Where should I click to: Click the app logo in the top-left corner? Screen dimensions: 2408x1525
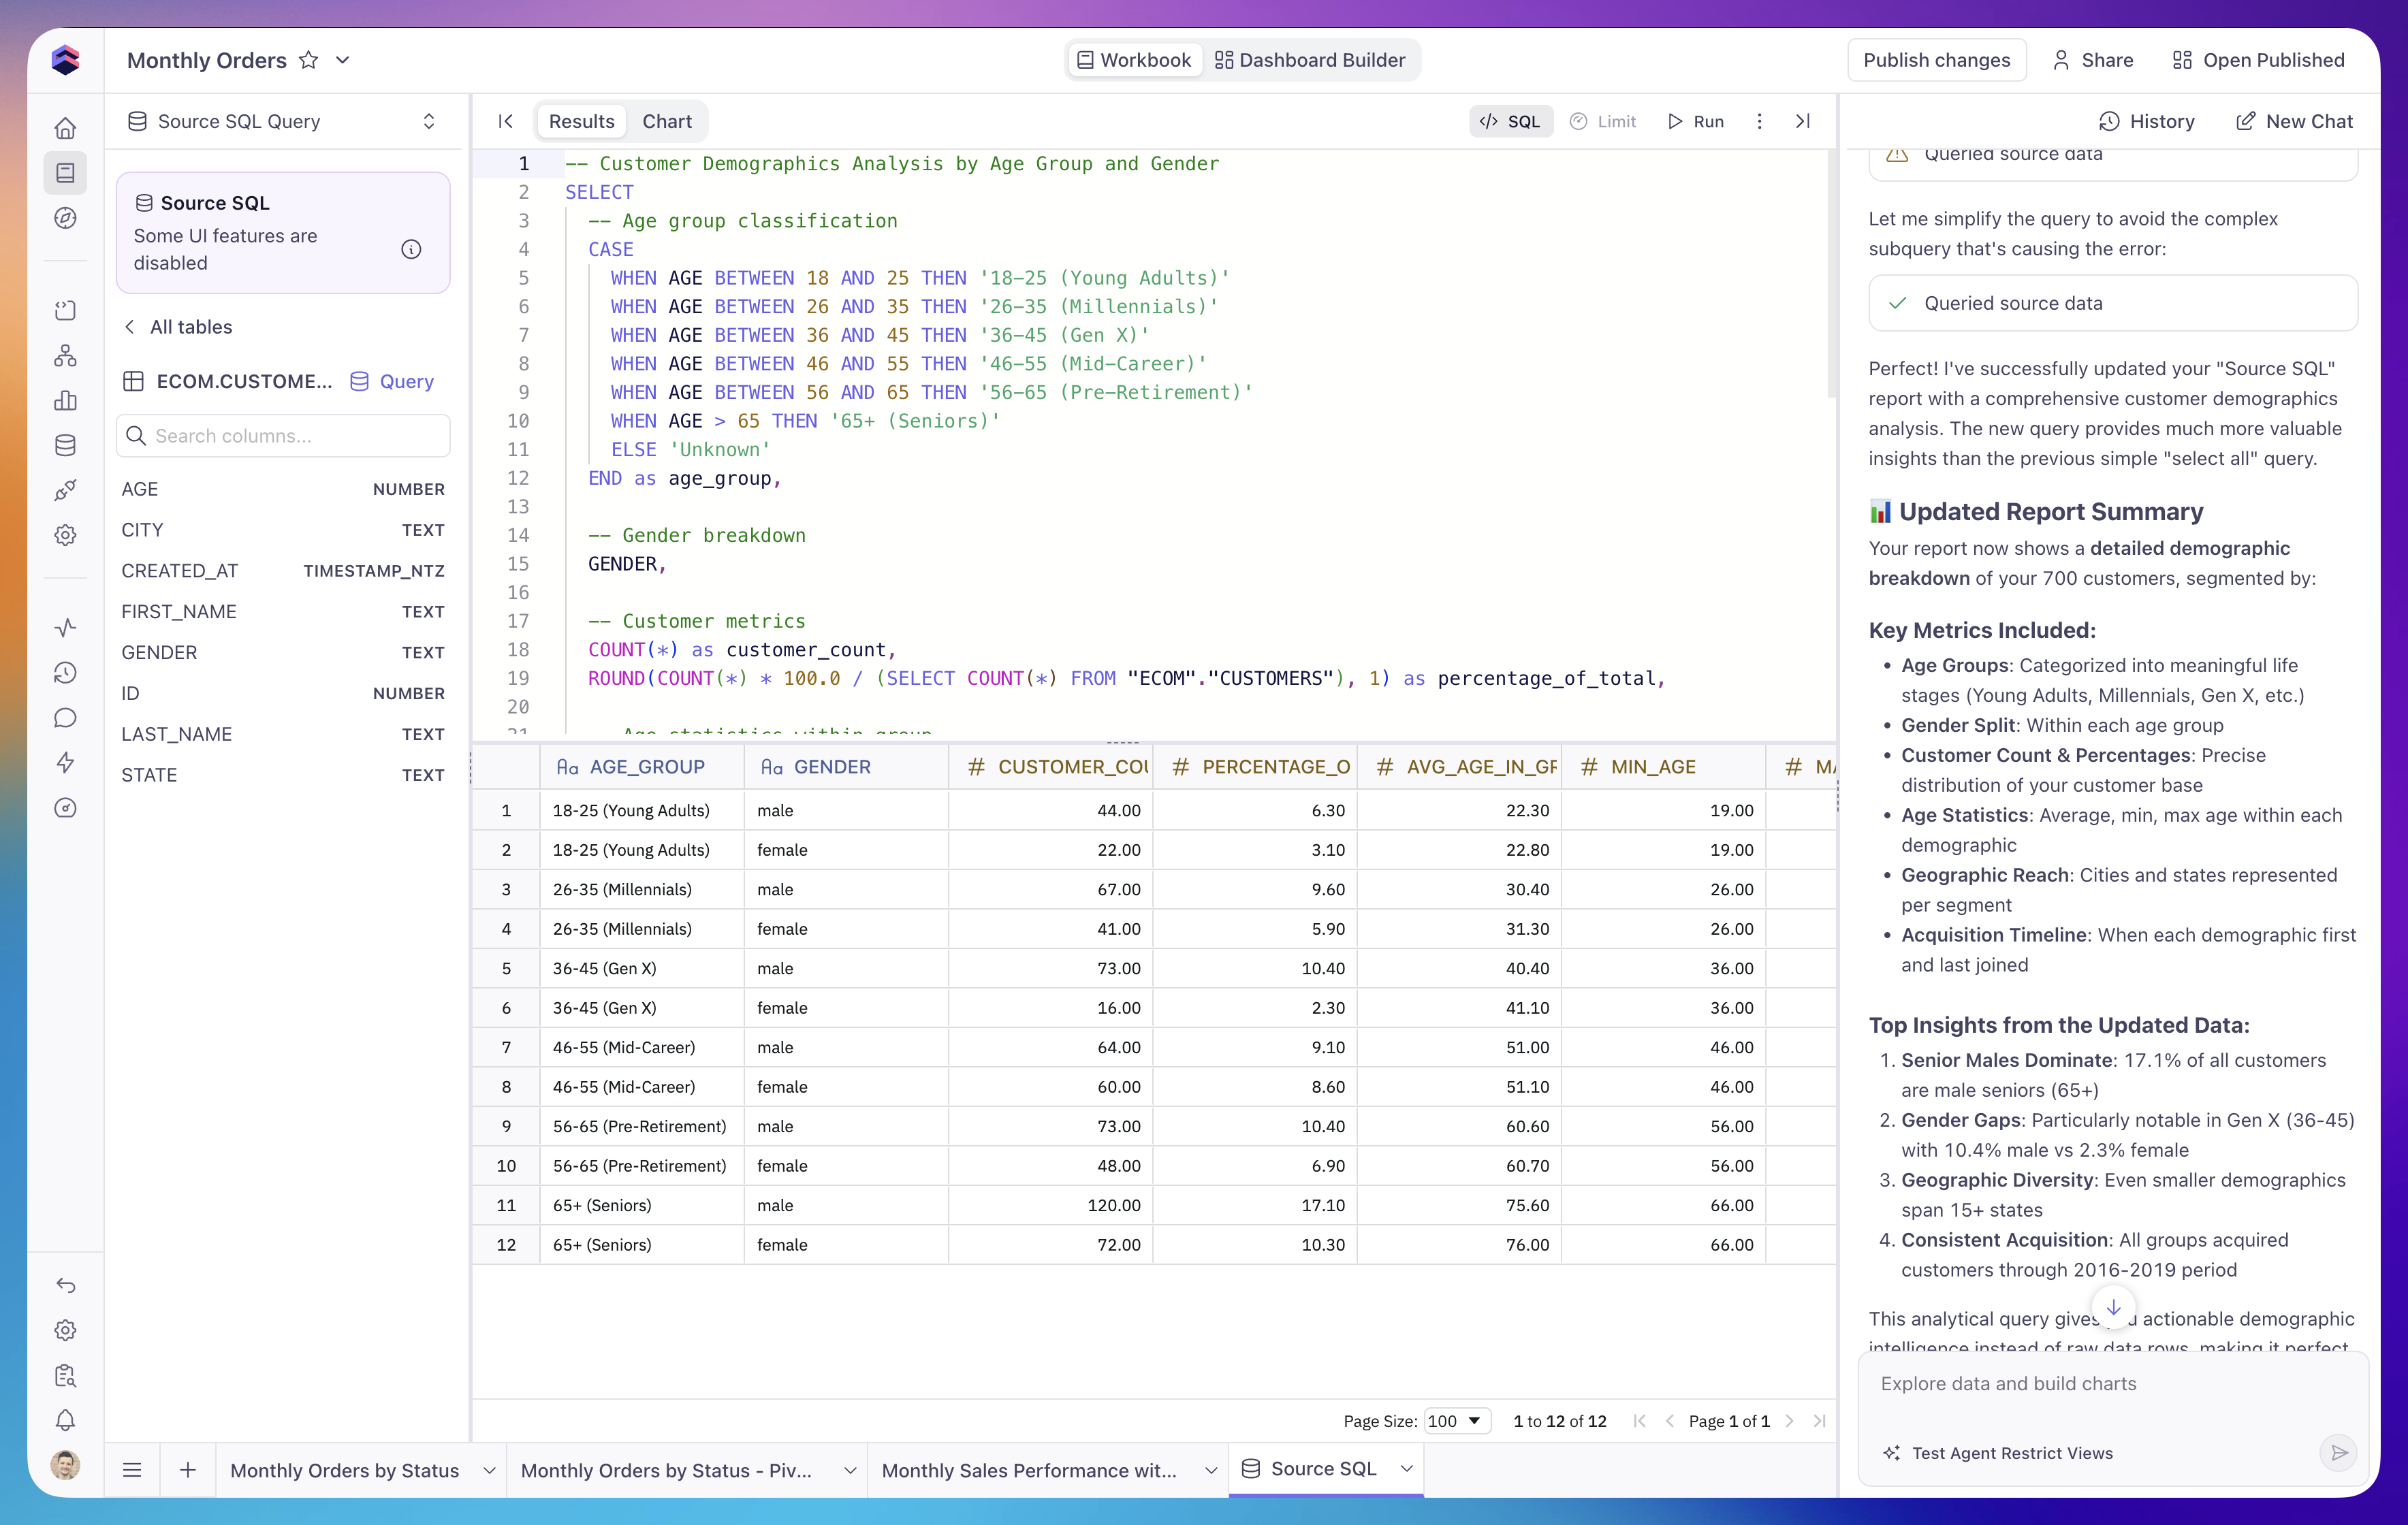point(65,60)
